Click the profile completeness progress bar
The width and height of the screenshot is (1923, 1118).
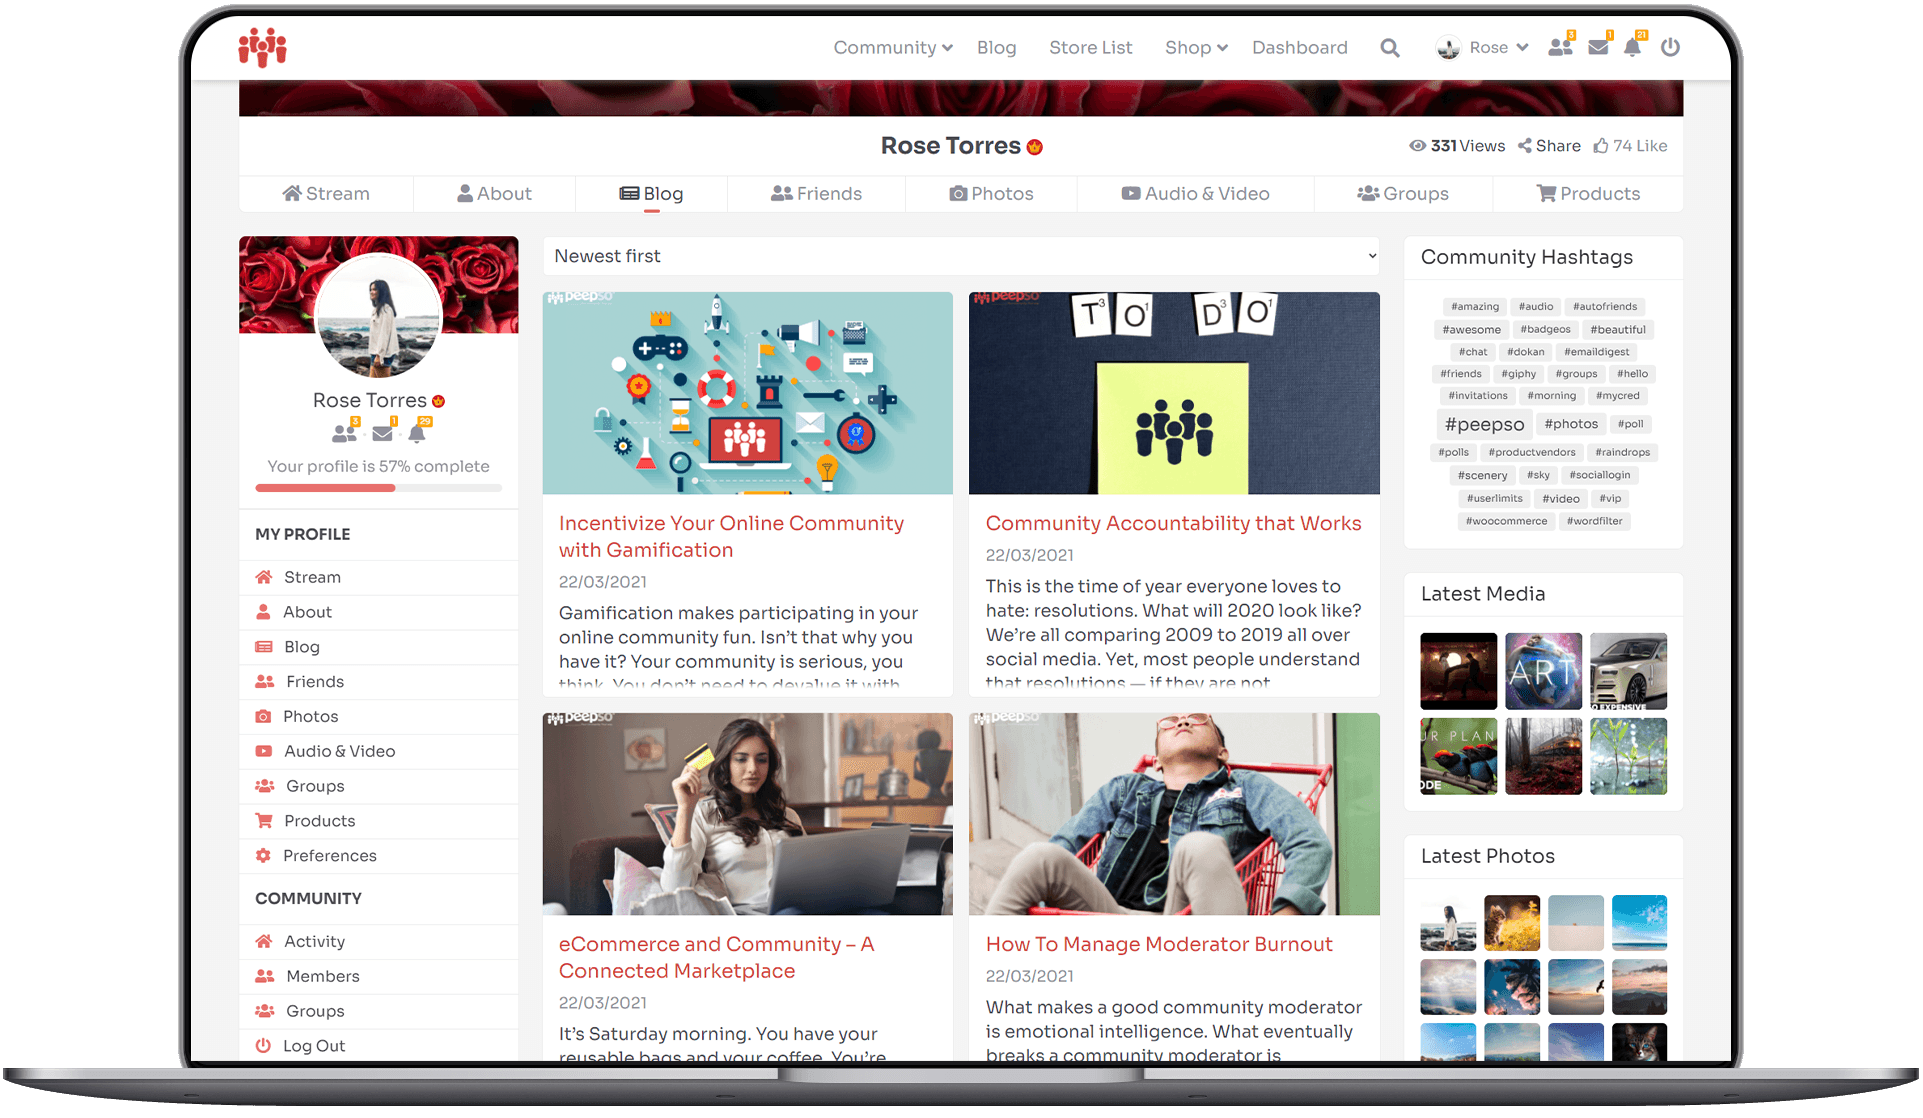(x=379, y=488)
